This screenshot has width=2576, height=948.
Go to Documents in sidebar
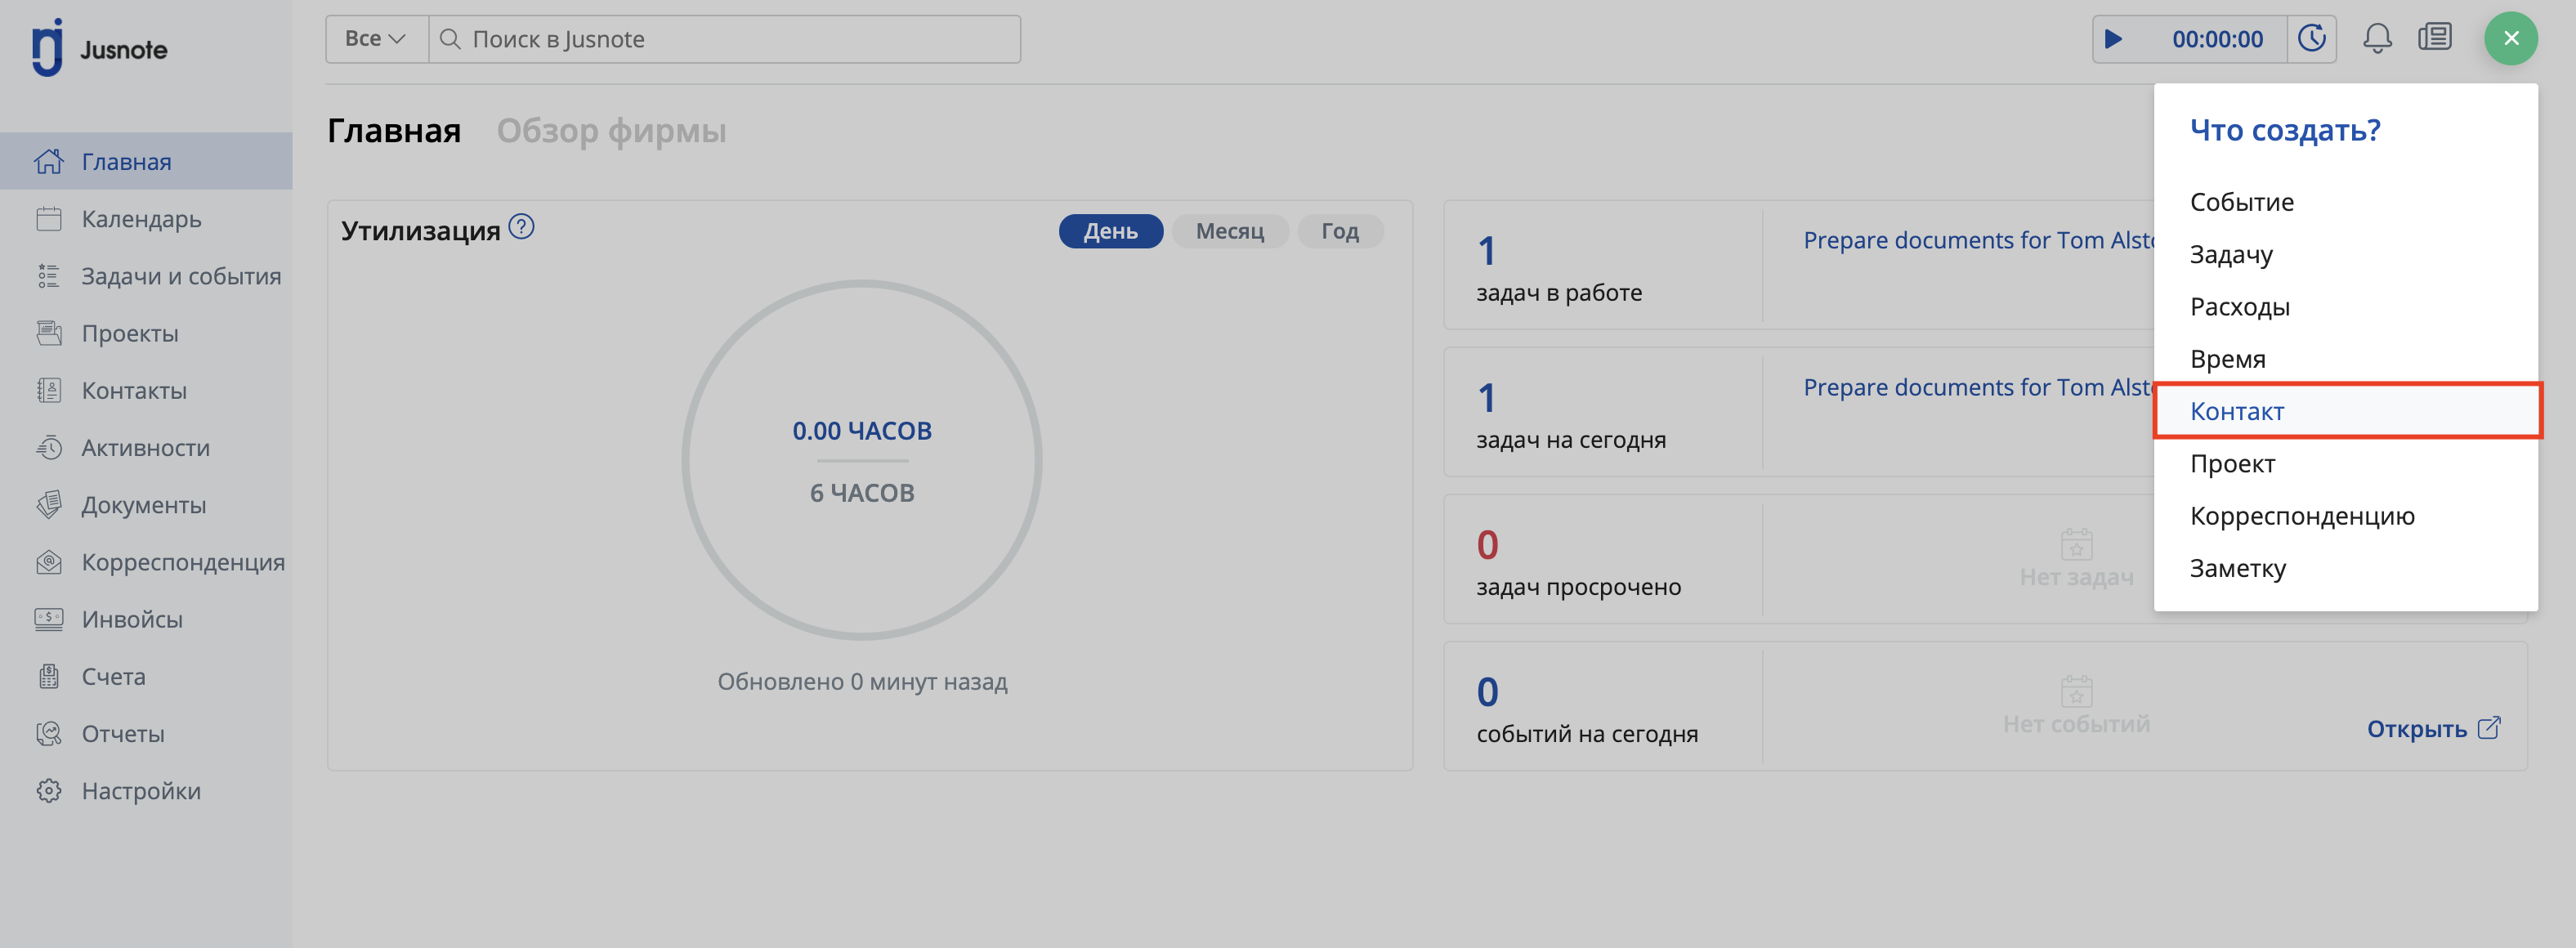(x=143, y=505)
